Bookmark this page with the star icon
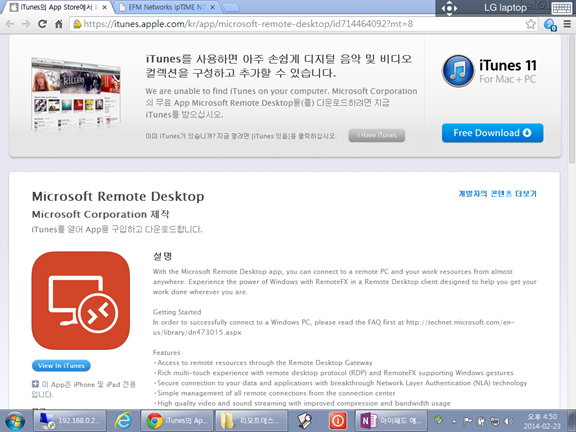Screen dimensions: 576x432 [530, 24]
